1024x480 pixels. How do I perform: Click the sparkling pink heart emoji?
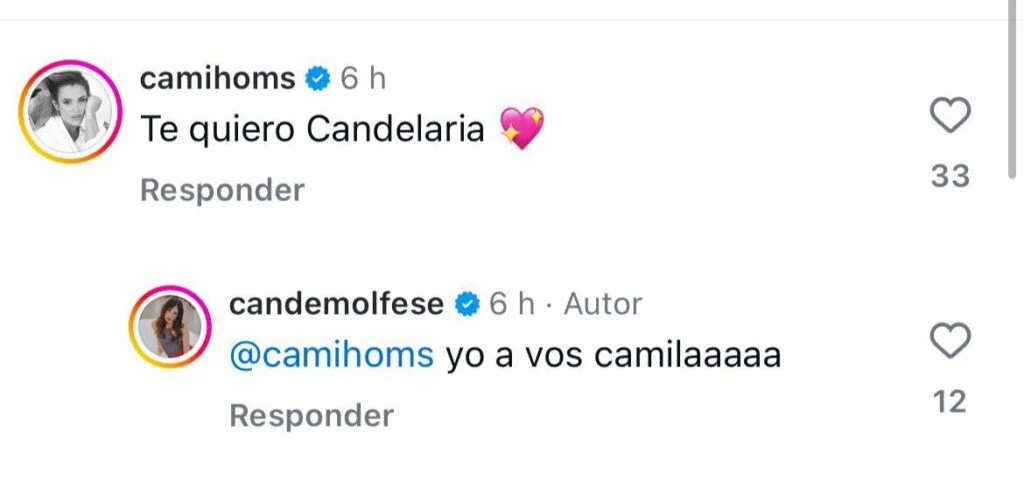521,131
